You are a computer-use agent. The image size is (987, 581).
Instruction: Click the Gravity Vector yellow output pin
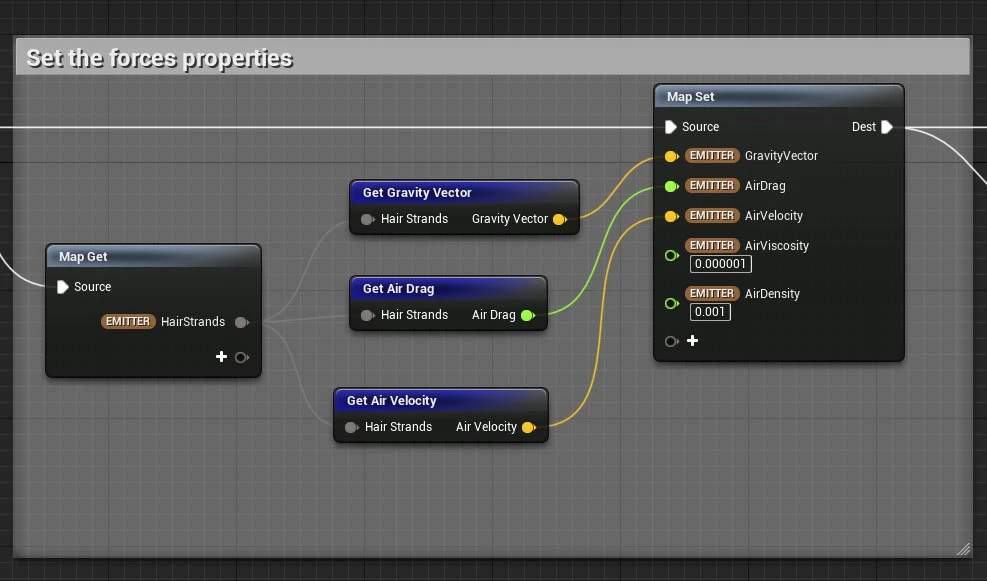coord(560,219)
